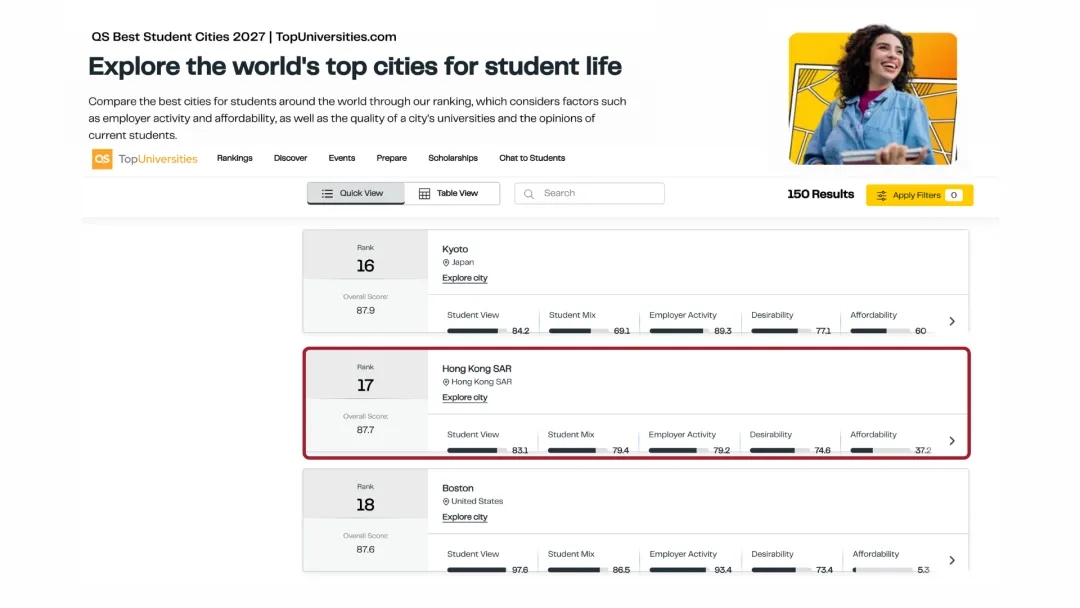Click Kyoto's Affordability value 60

pos(921,331)
